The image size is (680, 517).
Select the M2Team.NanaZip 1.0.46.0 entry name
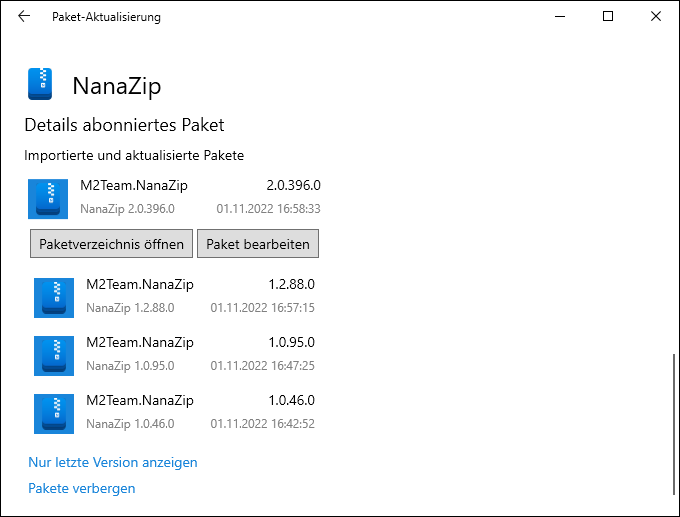(x=140, y=400)
